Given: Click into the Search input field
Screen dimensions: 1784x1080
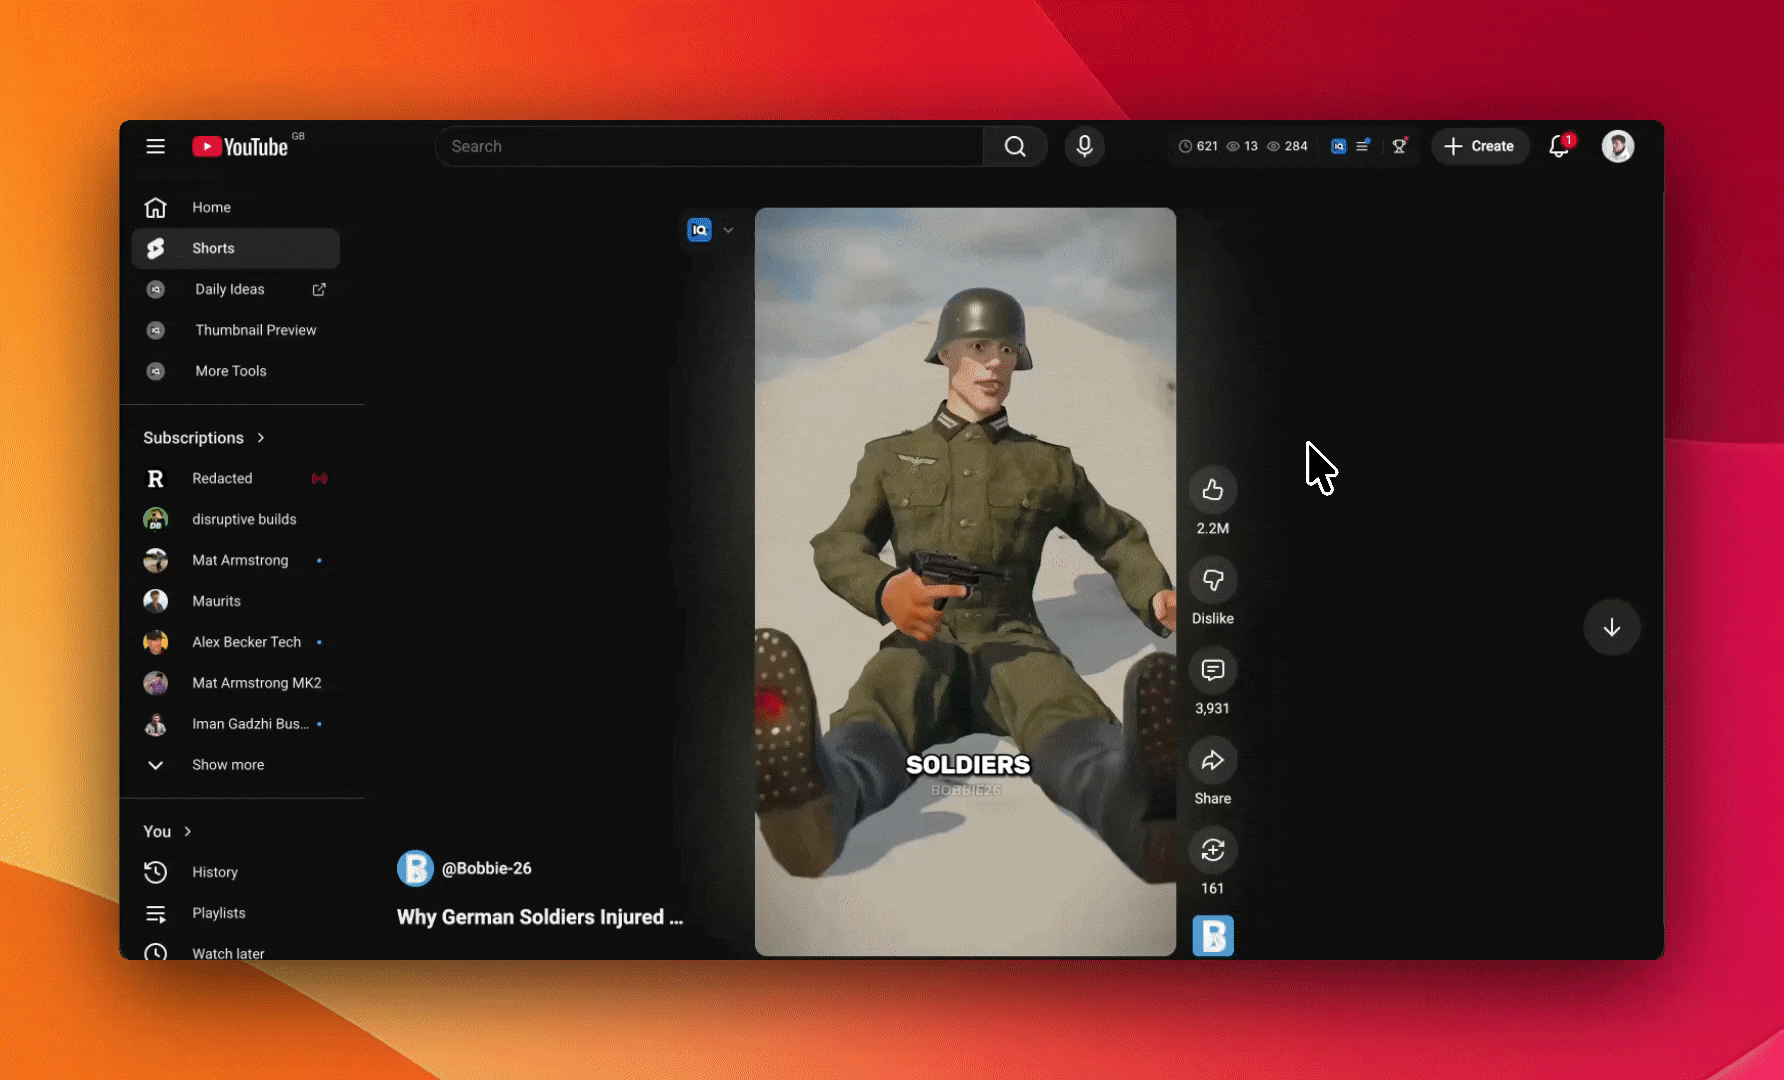Looking at the screenshot, I should 710,146.
